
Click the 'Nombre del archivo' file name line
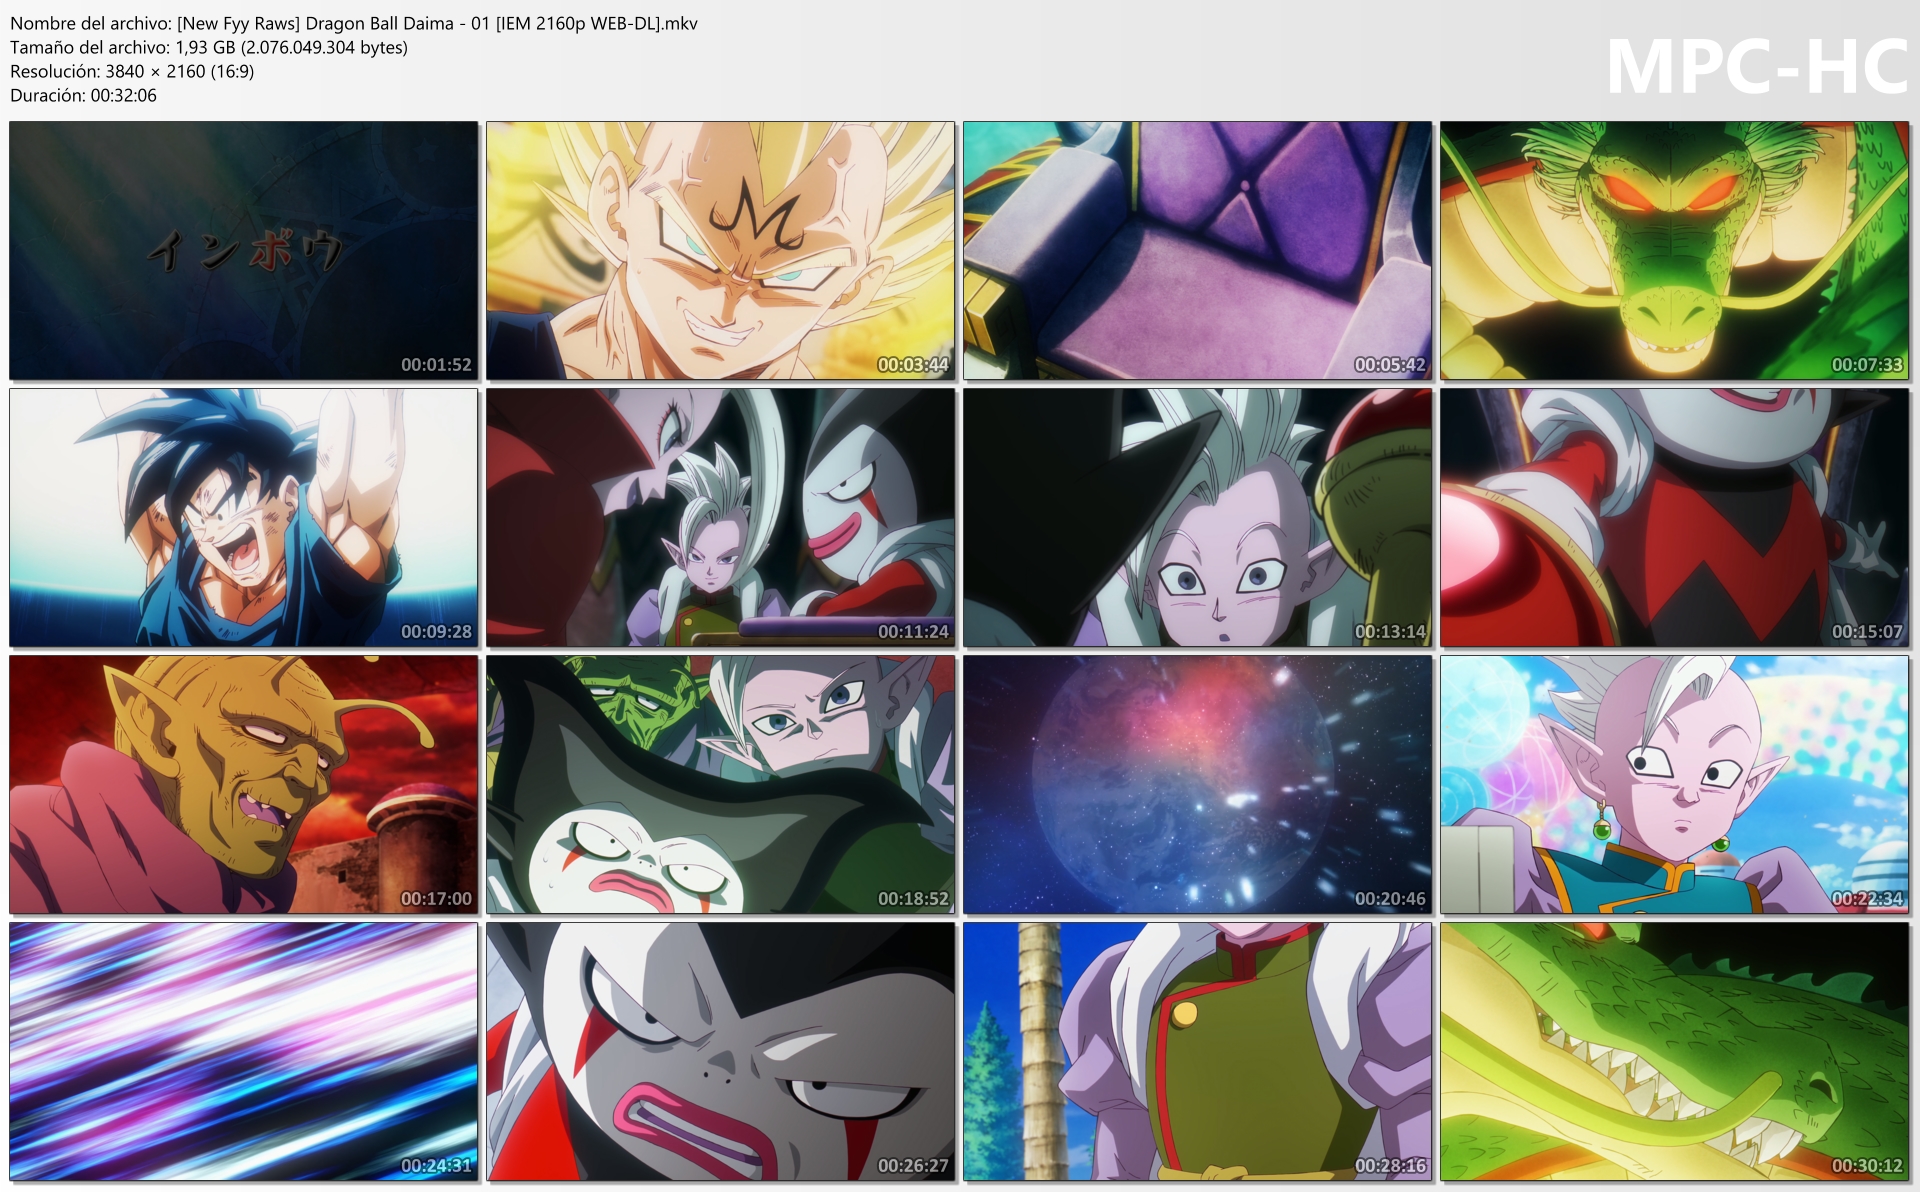tap(354, 24)
